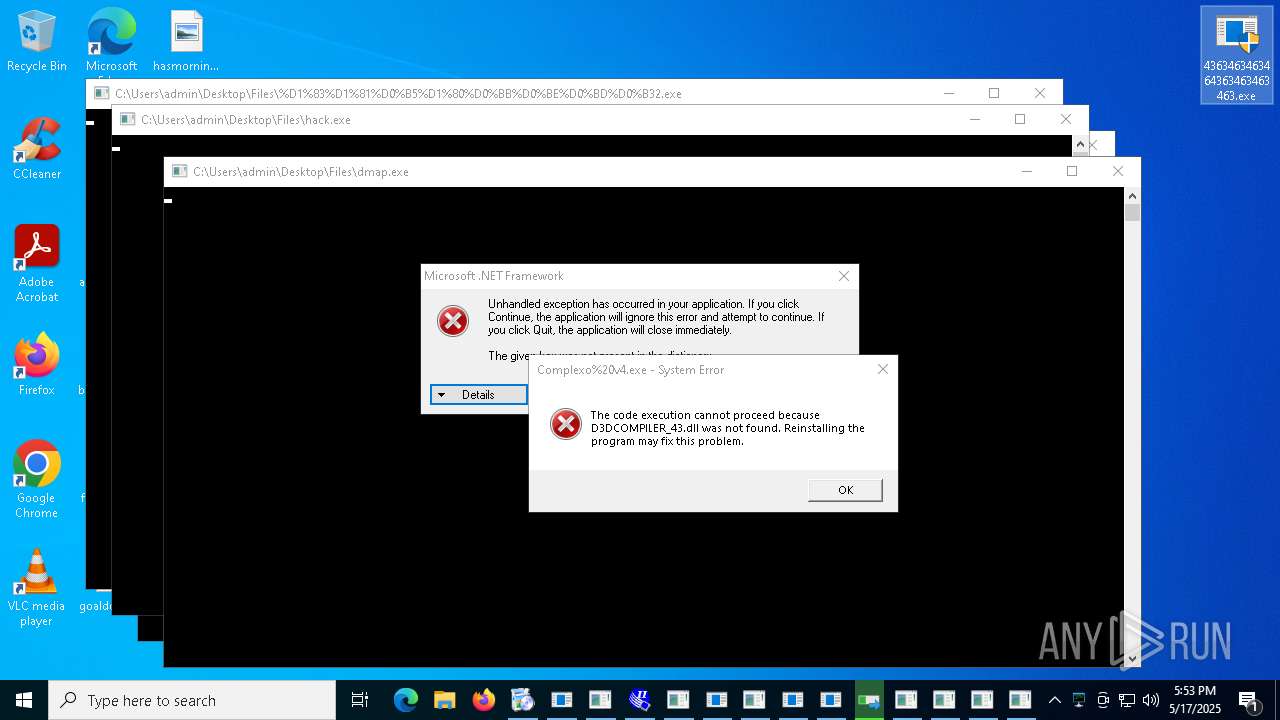Click the Unhandled exception message text
The height and width of the screenshot is (720, 1280).
656,317
